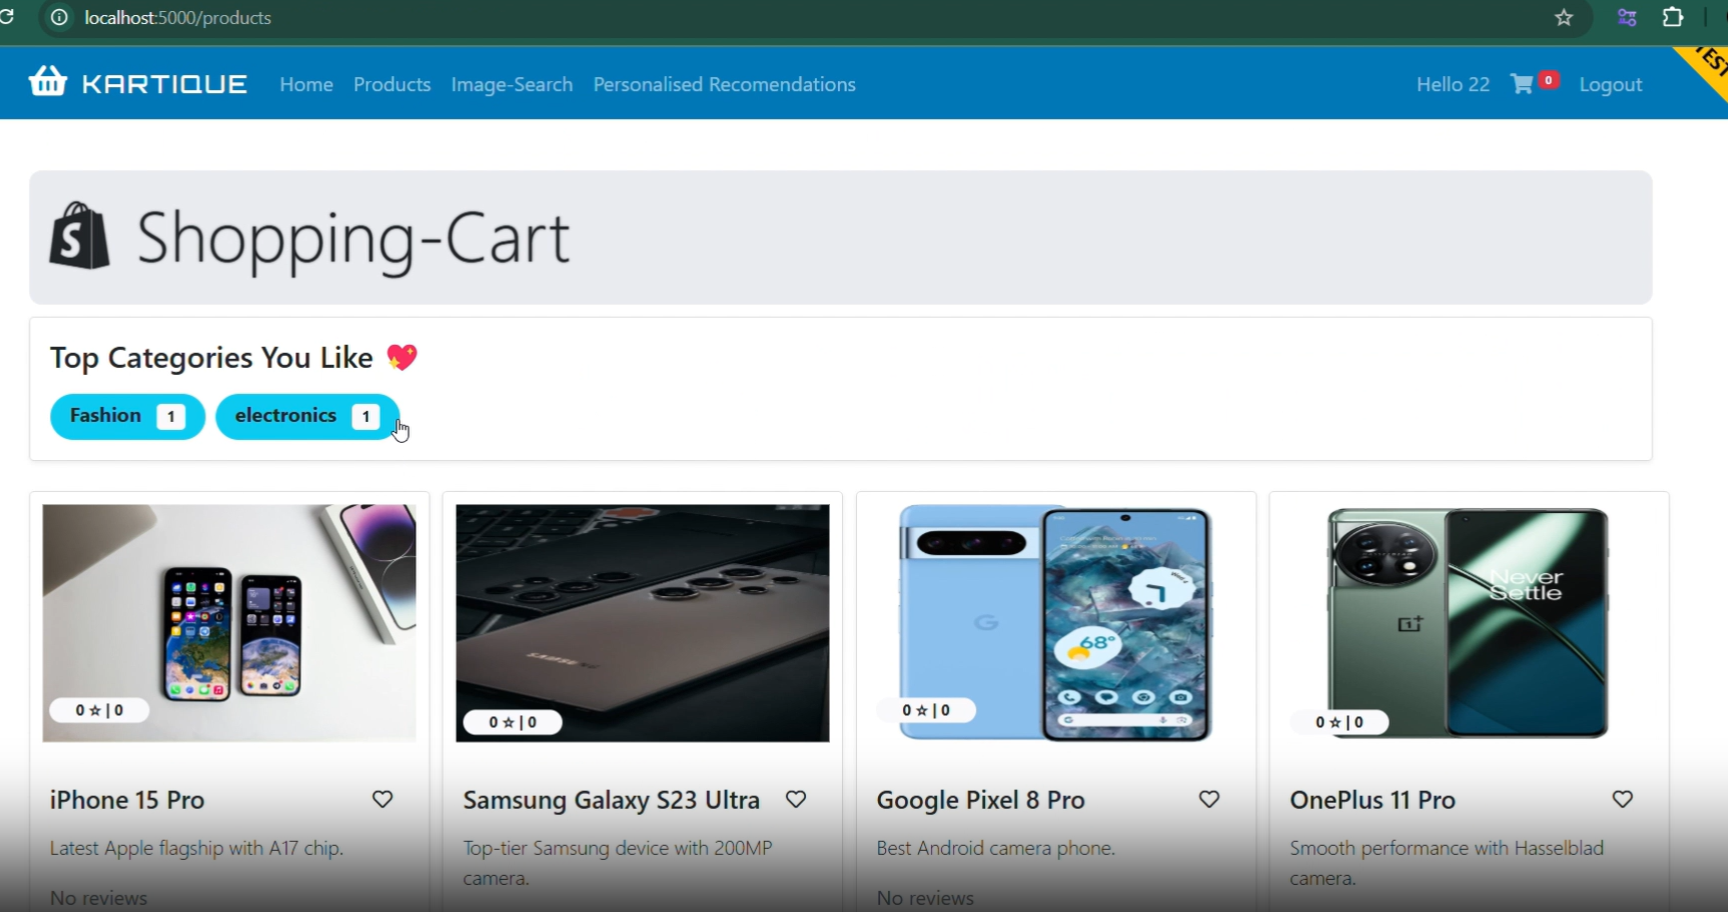Viewport: 1728px width, 912px height.
Task: Favorite Google Pixel 8 Pro heart icon
Action: [1209, 799]
